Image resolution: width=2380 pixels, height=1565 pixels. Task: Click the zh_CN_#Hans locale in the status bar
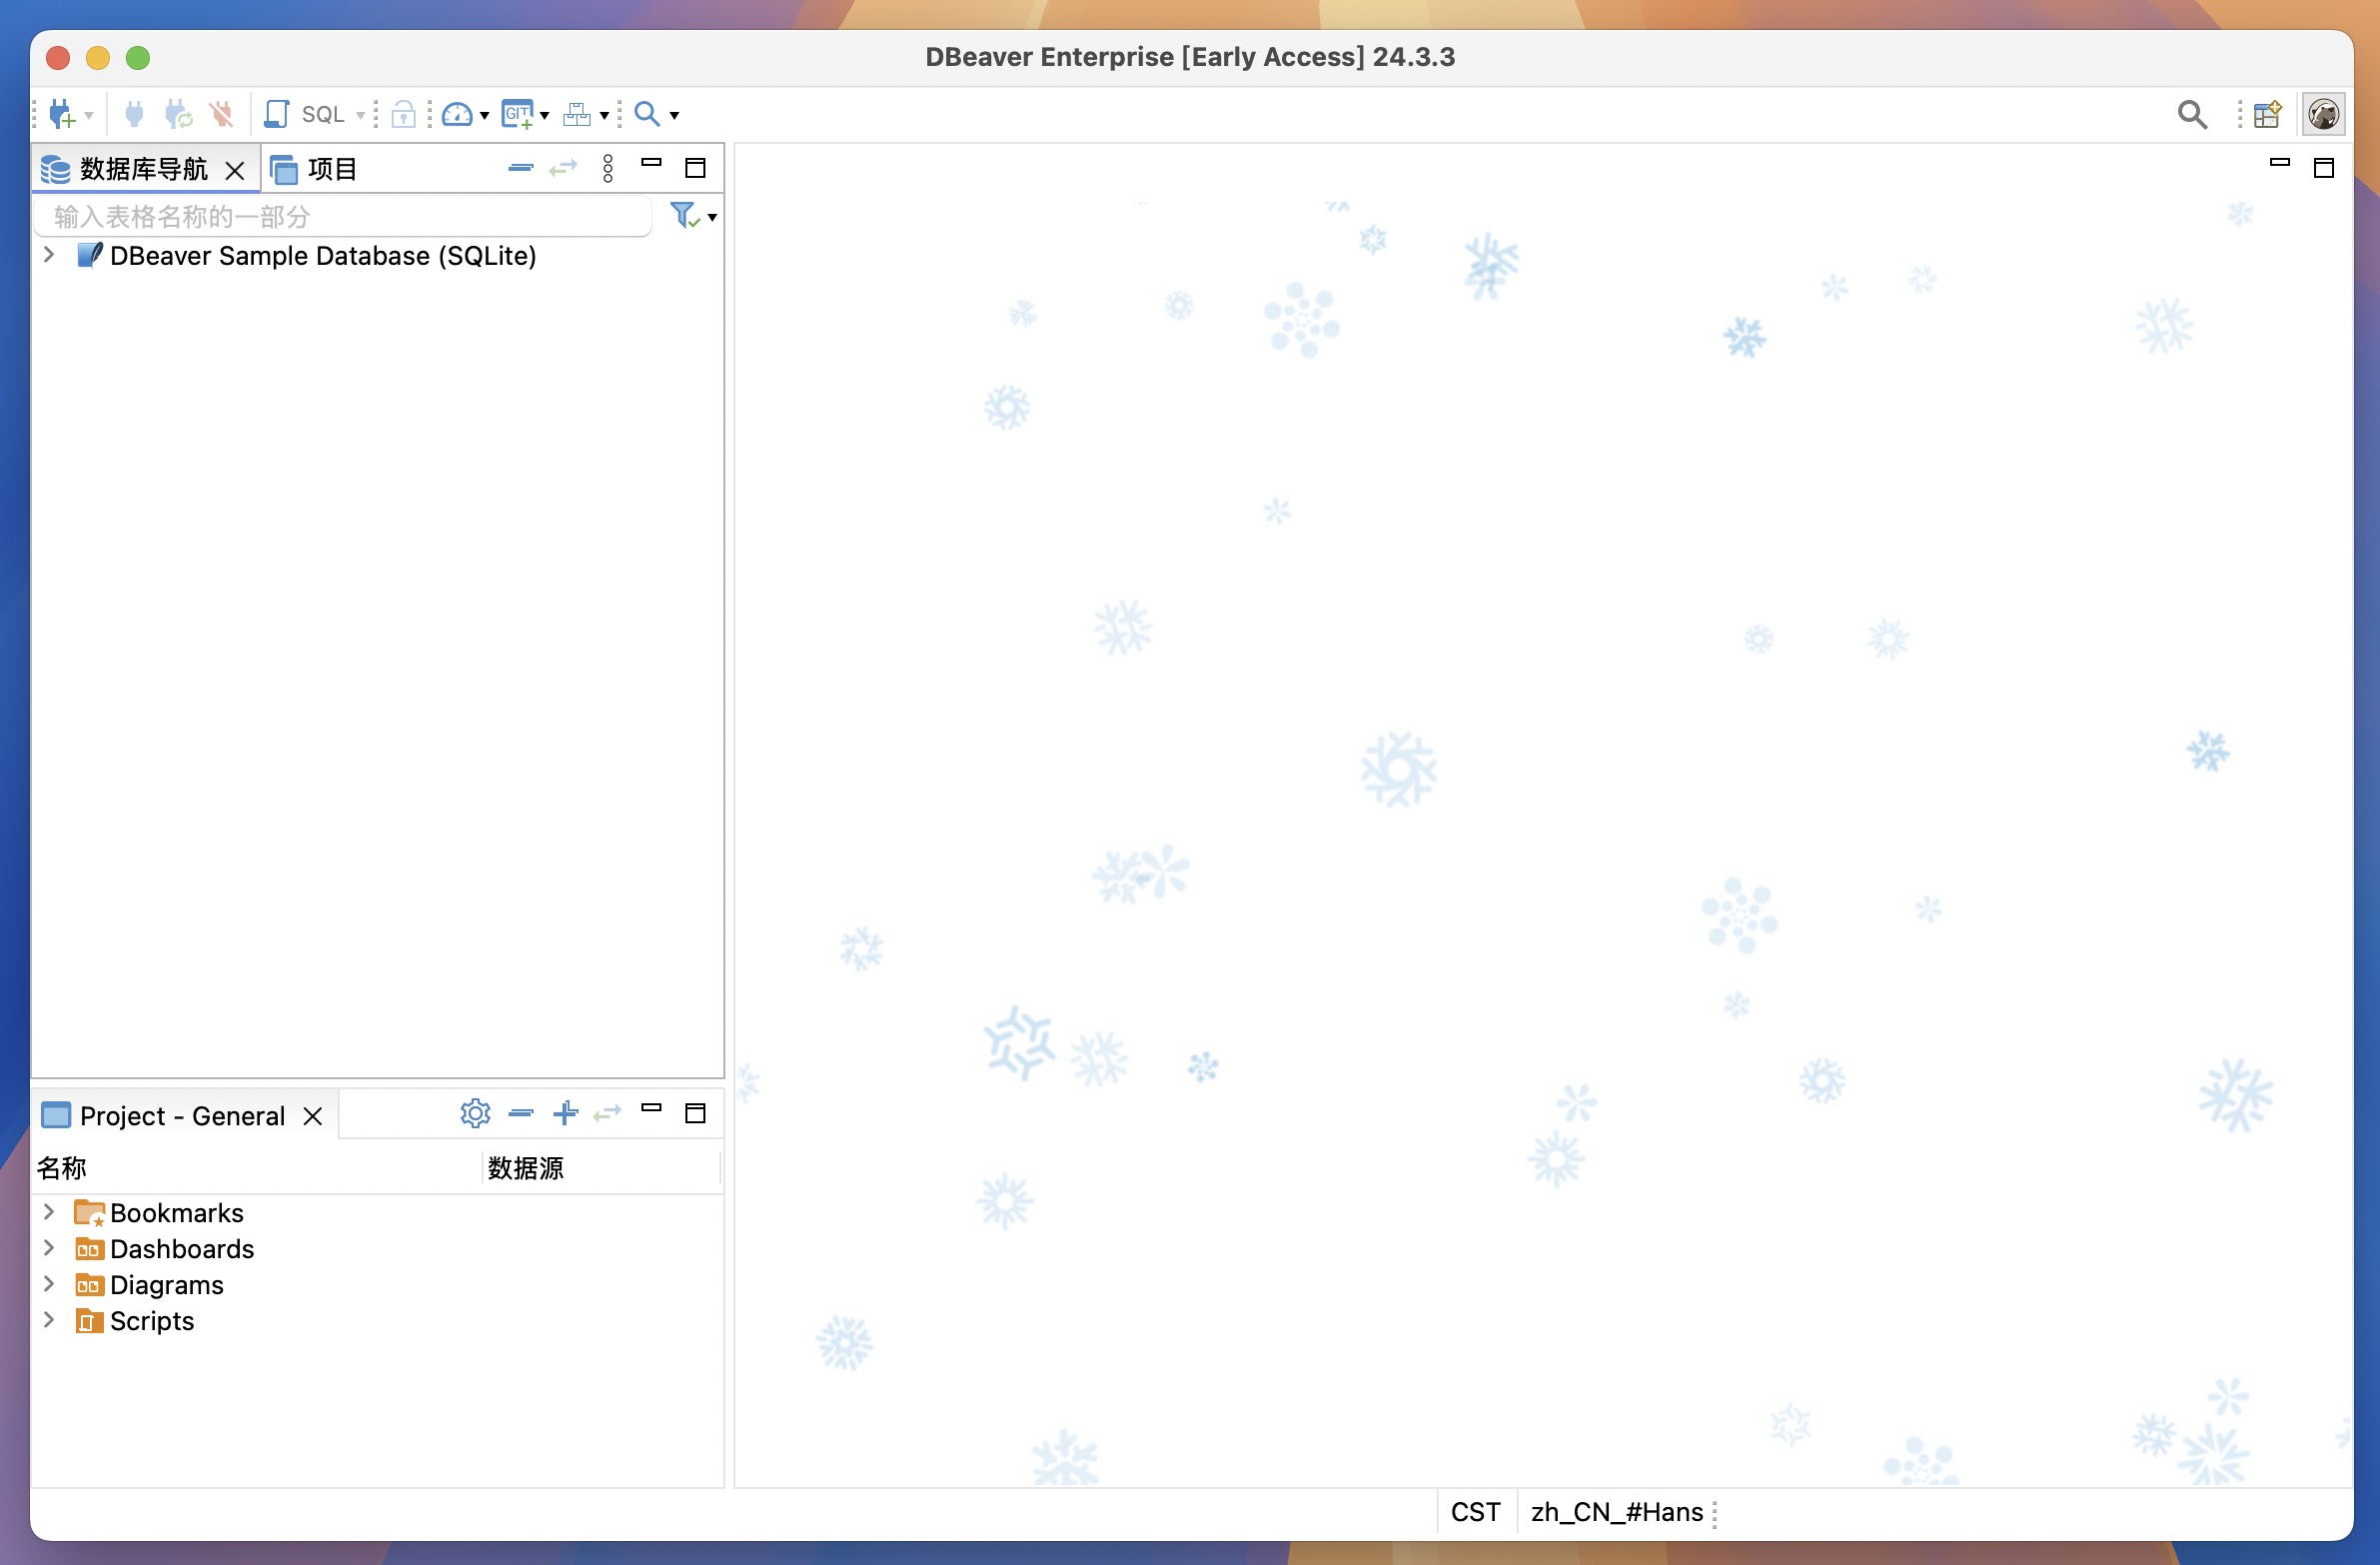click(1617, 1512)
